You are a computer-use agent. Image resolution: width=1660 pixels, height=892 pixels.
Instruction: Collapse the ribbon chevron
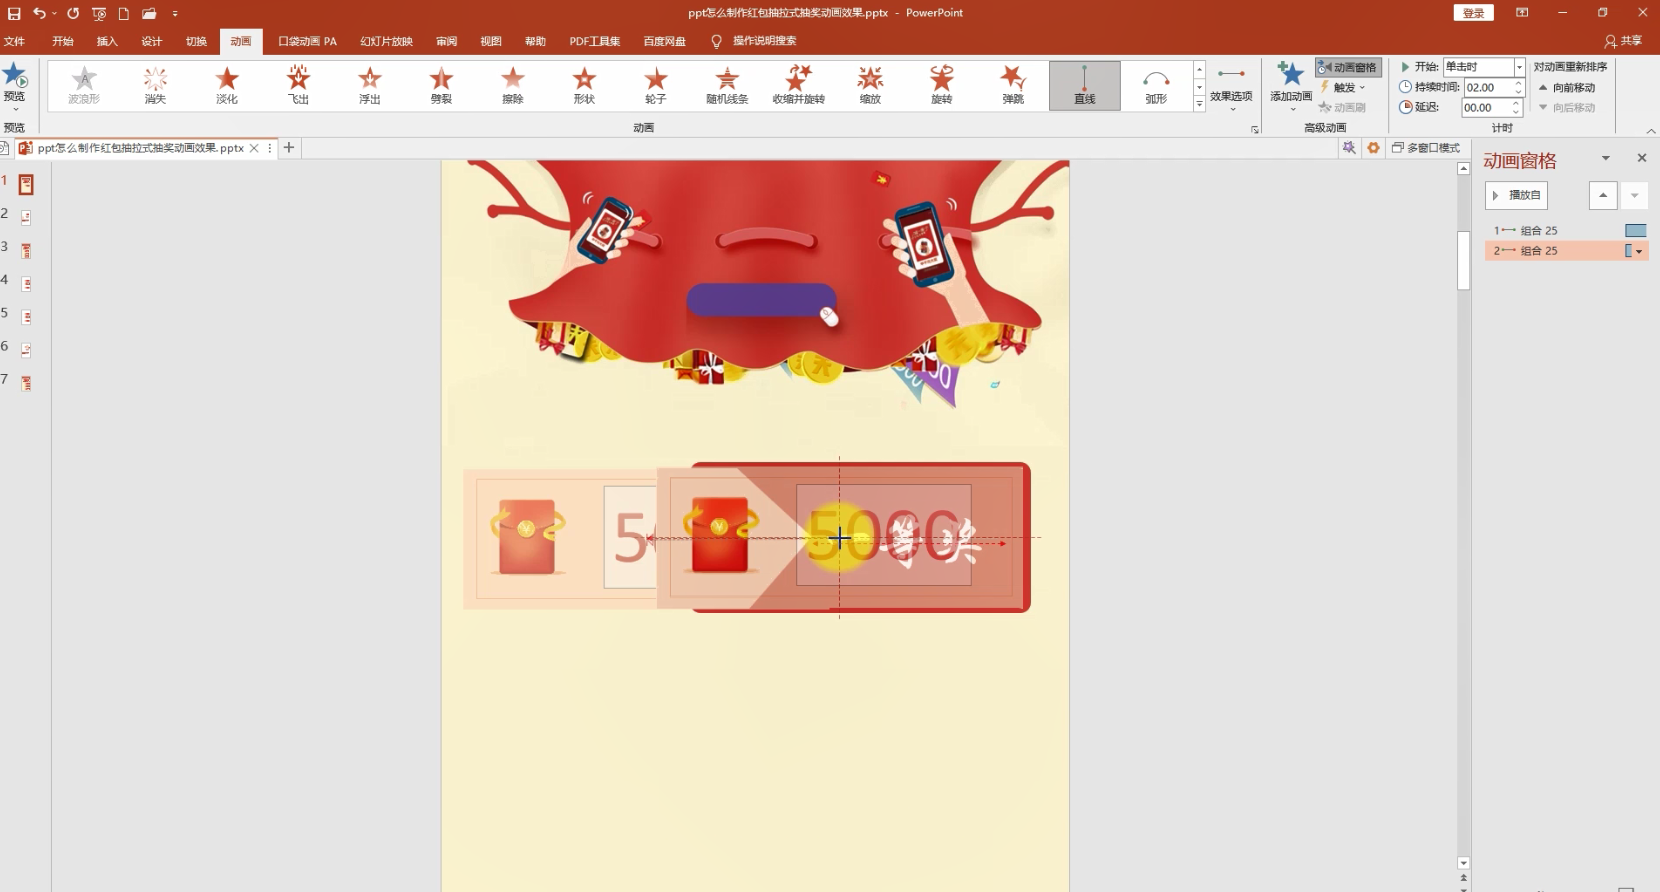(1650, 130)
